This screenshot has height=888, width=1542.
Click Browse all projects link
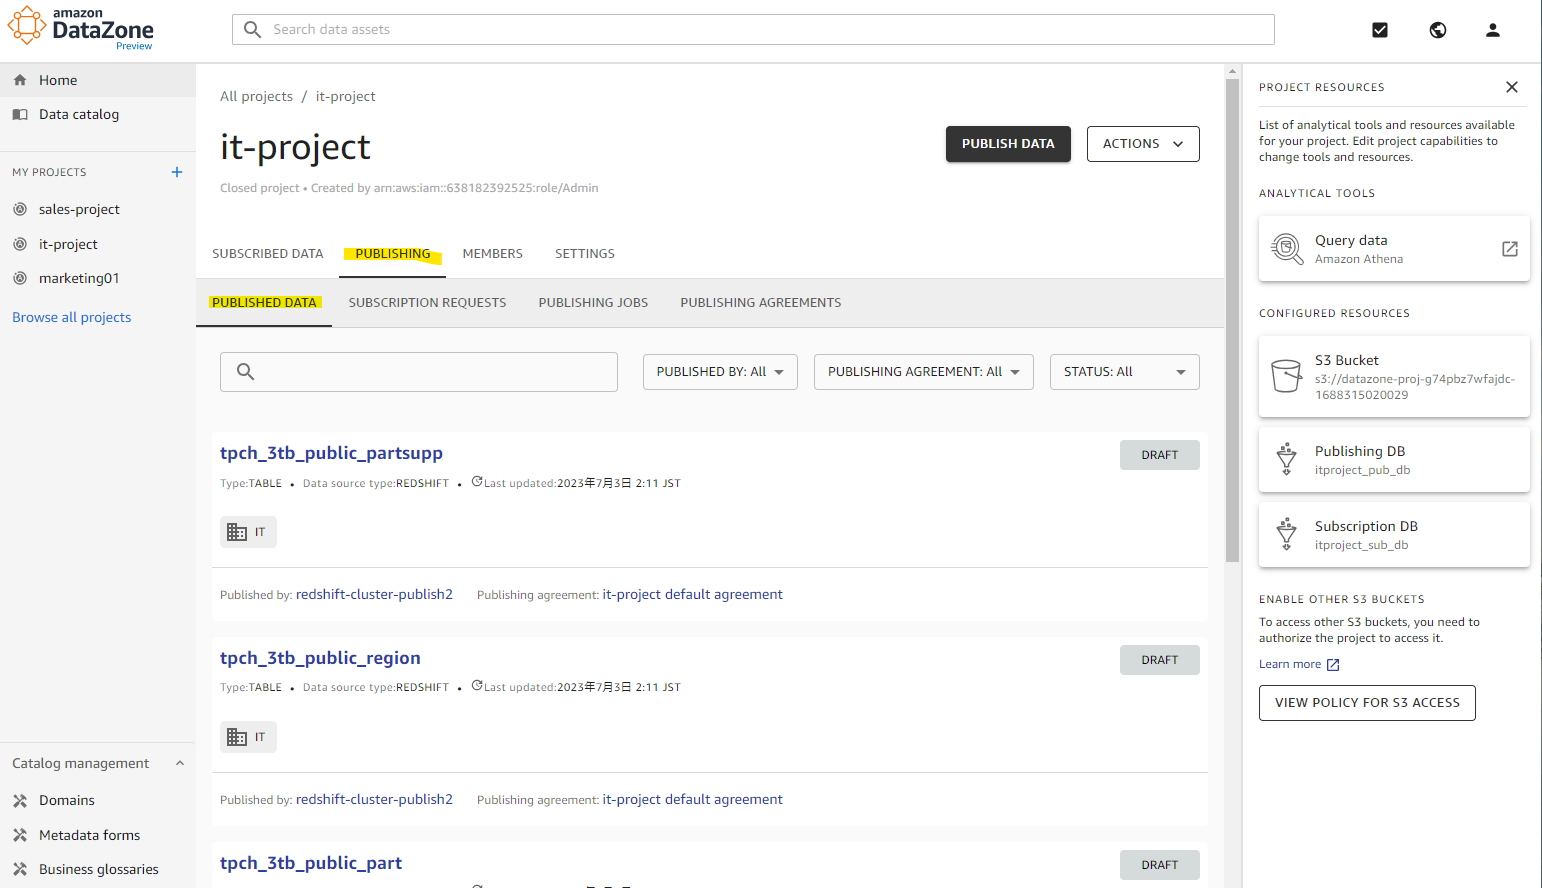(x=72, y=317)
